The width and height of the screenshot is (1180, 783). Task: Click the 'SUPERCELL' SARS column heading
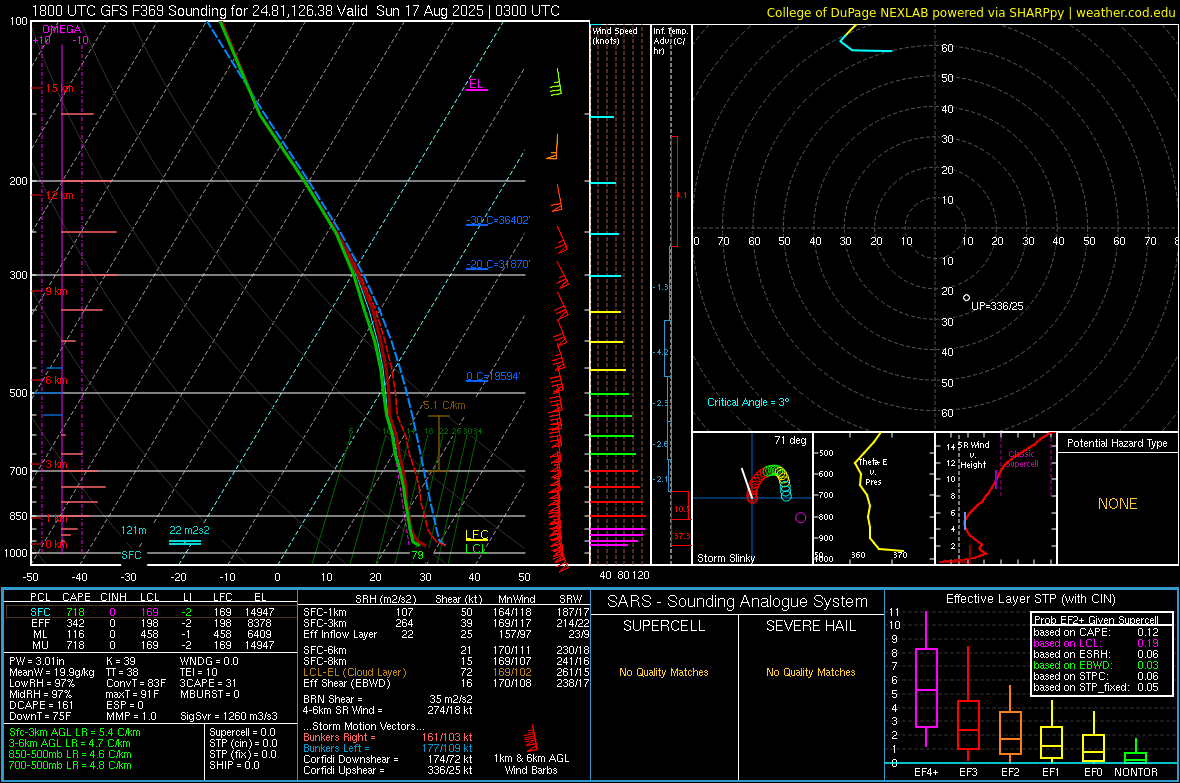pos(664,626)
